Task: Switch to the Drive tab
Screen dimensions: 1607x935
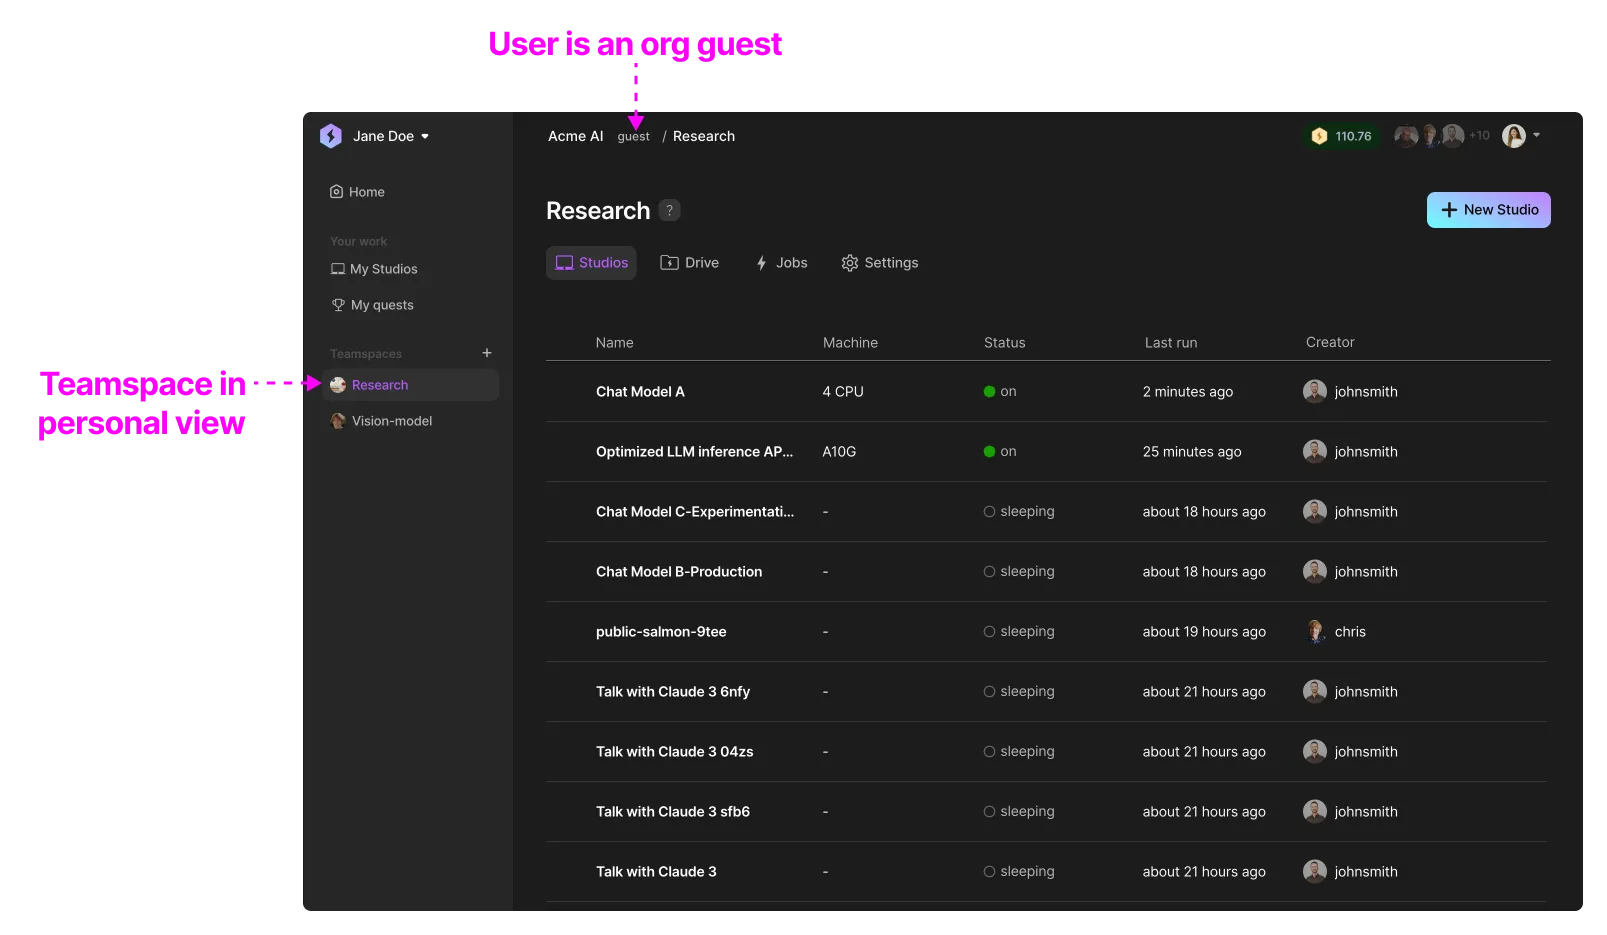Action: pyautogui.click(x=690, y=263)
